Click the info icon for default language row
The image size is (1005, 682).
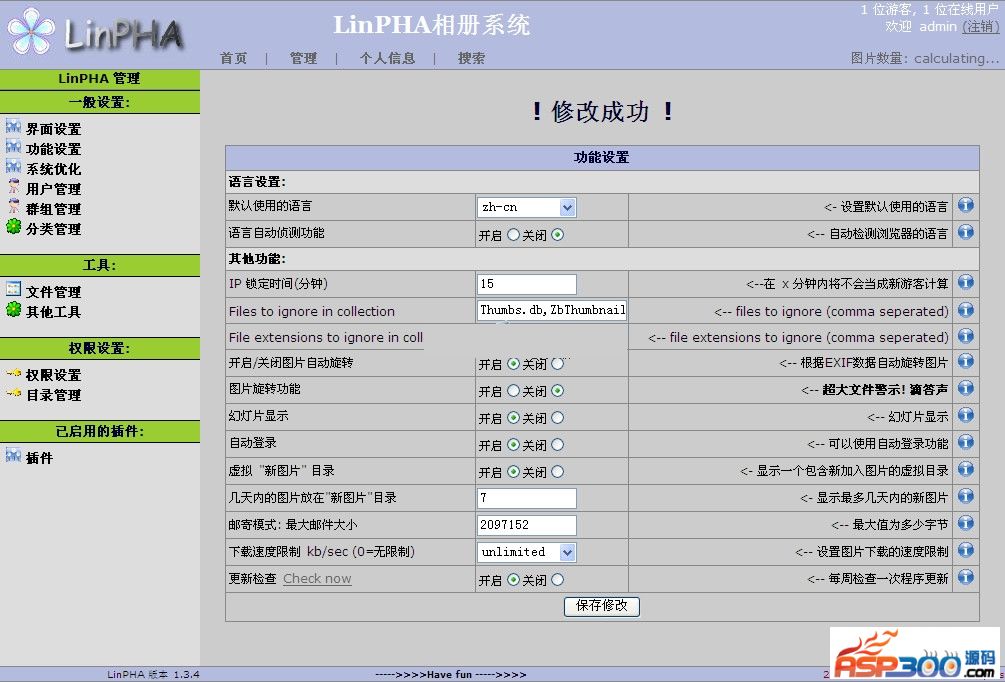[x=966, y=206]
